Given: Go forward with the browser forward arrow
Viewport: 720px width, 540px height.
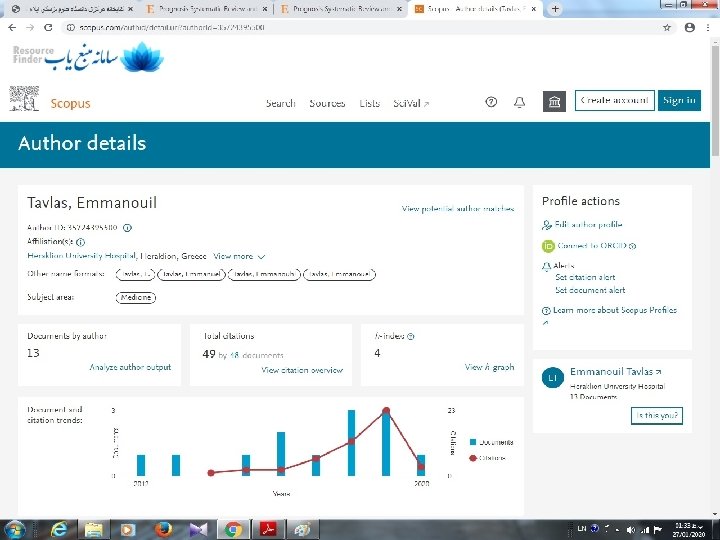Looking at the screenshot, I should pyautogui.click(x=30, y=28).
